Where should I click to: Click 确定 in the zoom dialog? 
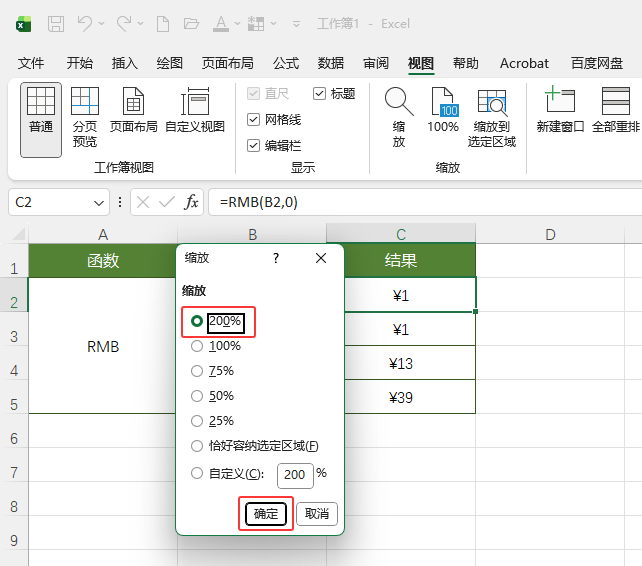[266, 514]
